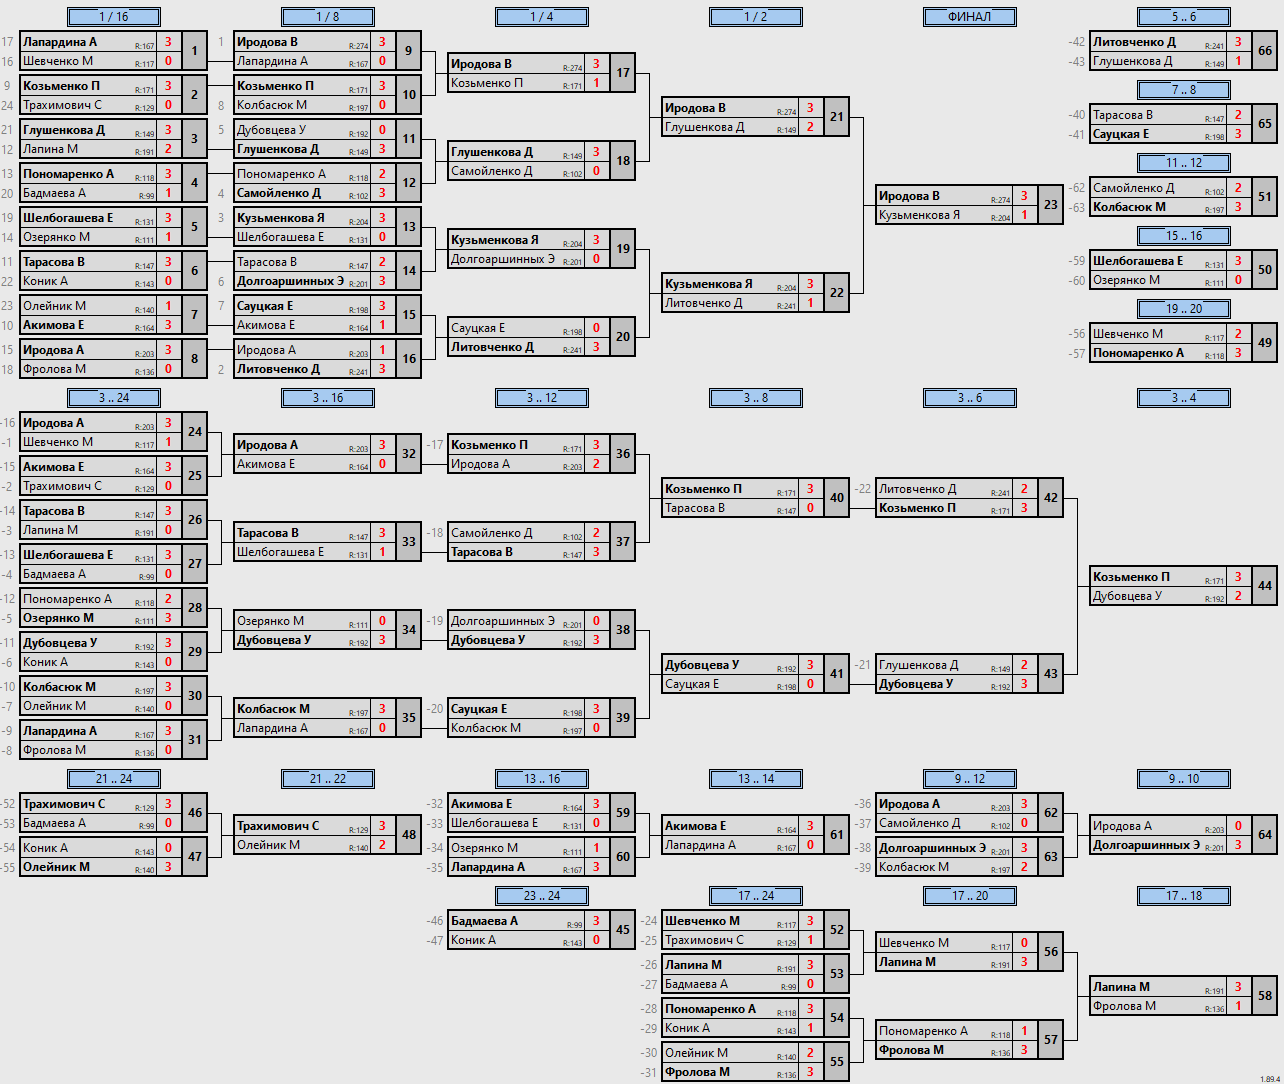Image resolution: width=1284 pixels, height=1084 pixels.
Task: Select 'Литовченко Д' in semifinal match 22
Action: click(x=703, y=303)
